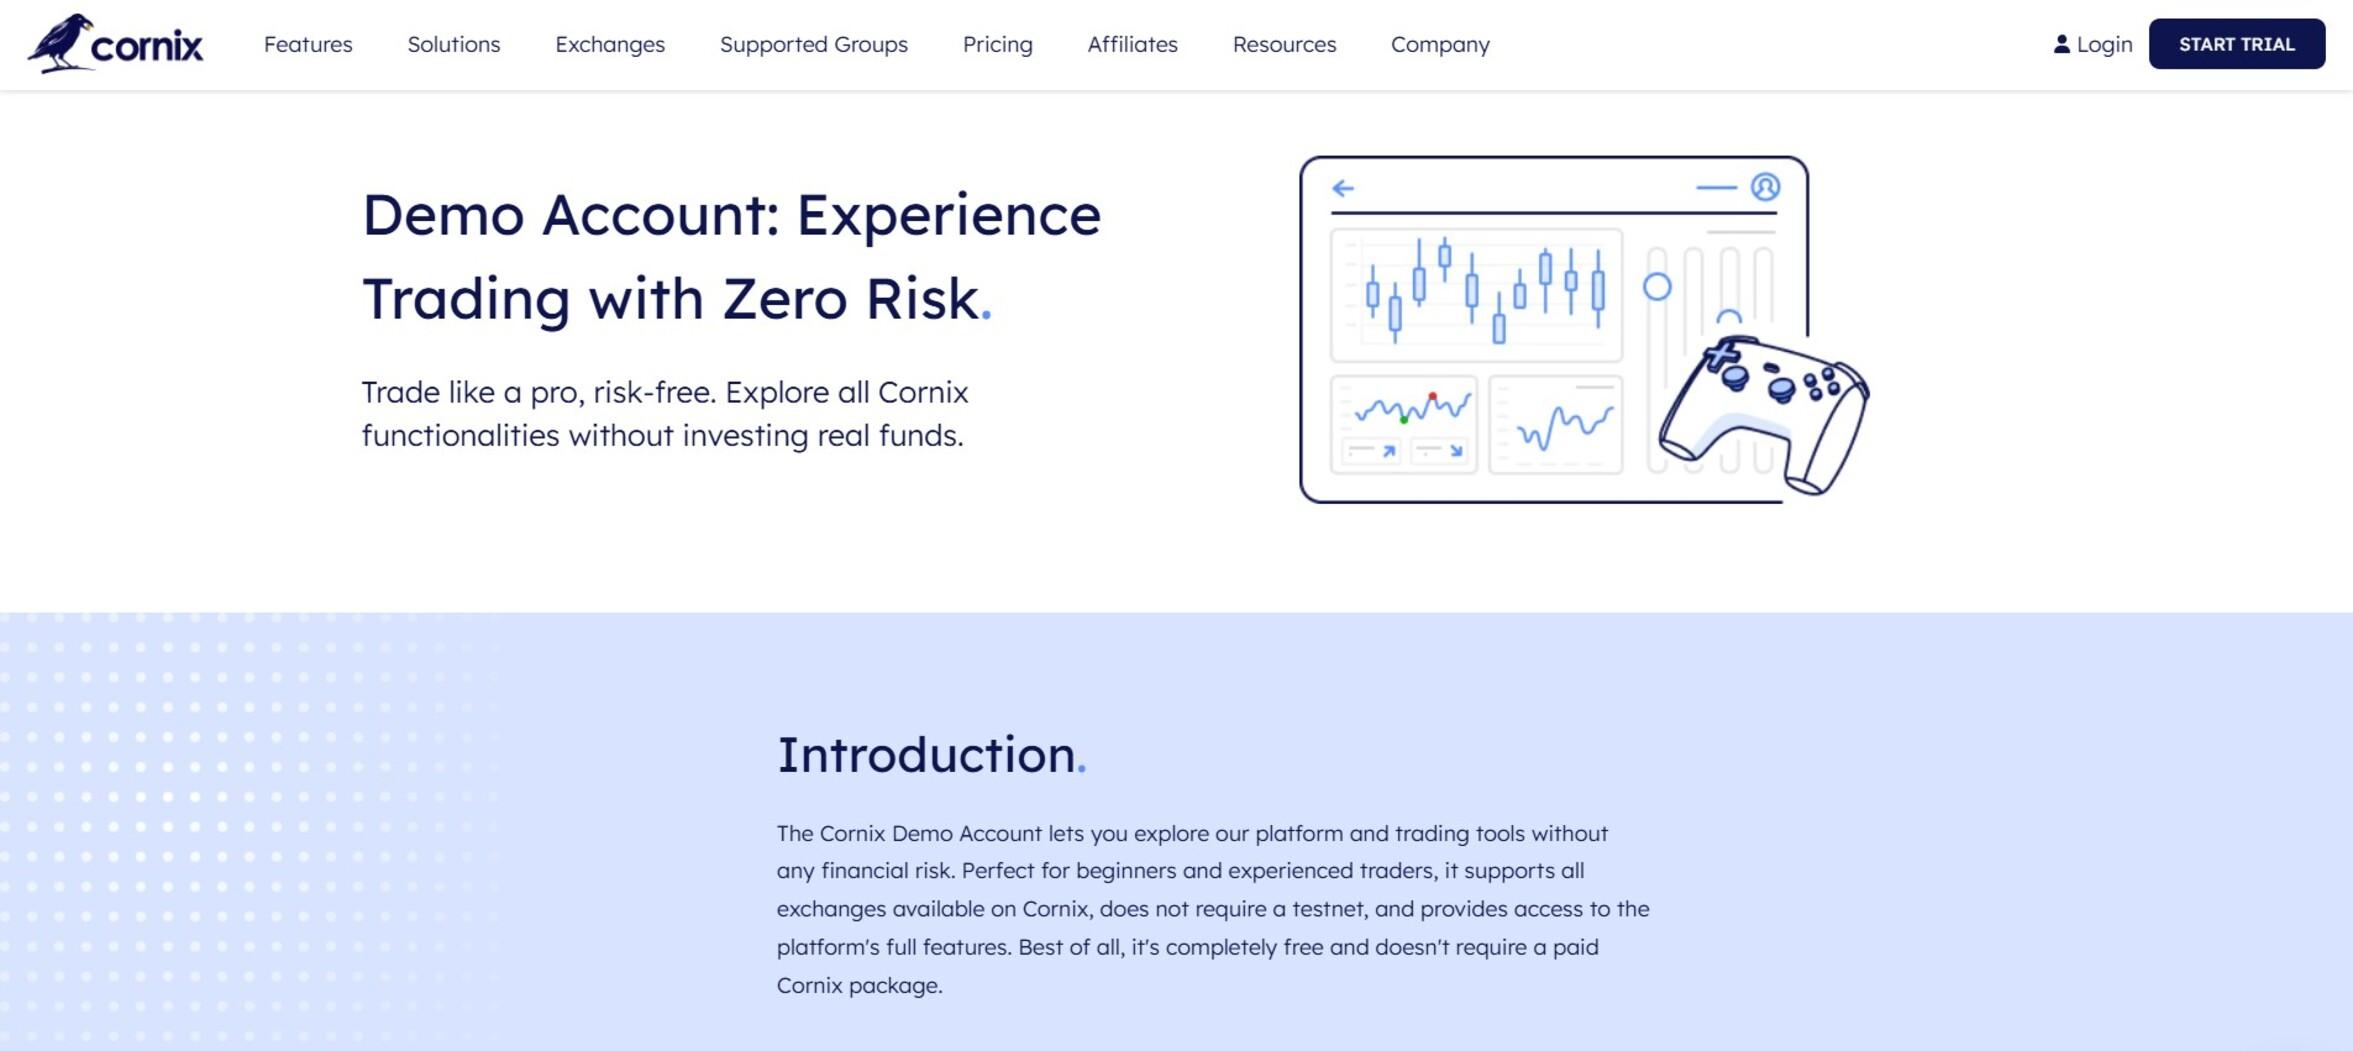This screenshot has width=2353, height=1051.
Task: Click the Affiliates nav link
Action: pos(1132,44)
